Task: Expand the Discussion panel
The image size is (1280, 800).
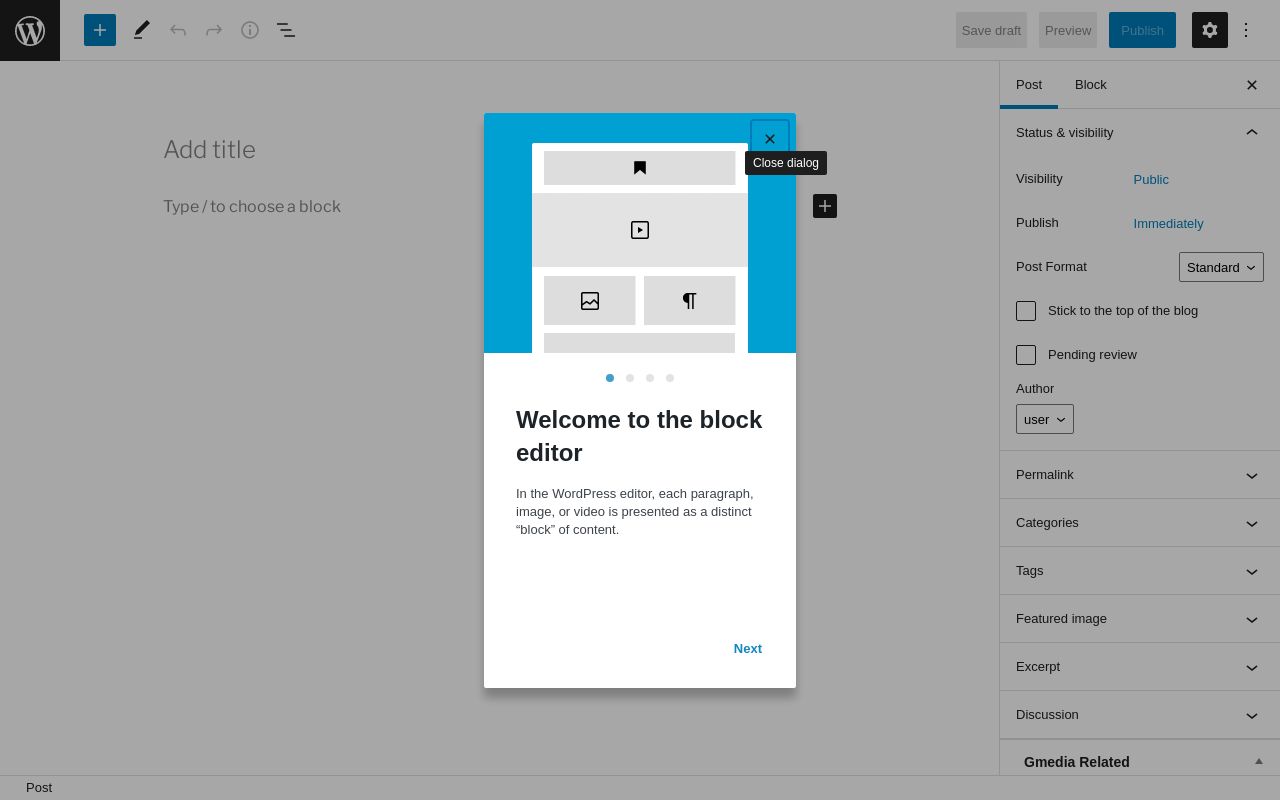Action: (x=1139, y=715)
